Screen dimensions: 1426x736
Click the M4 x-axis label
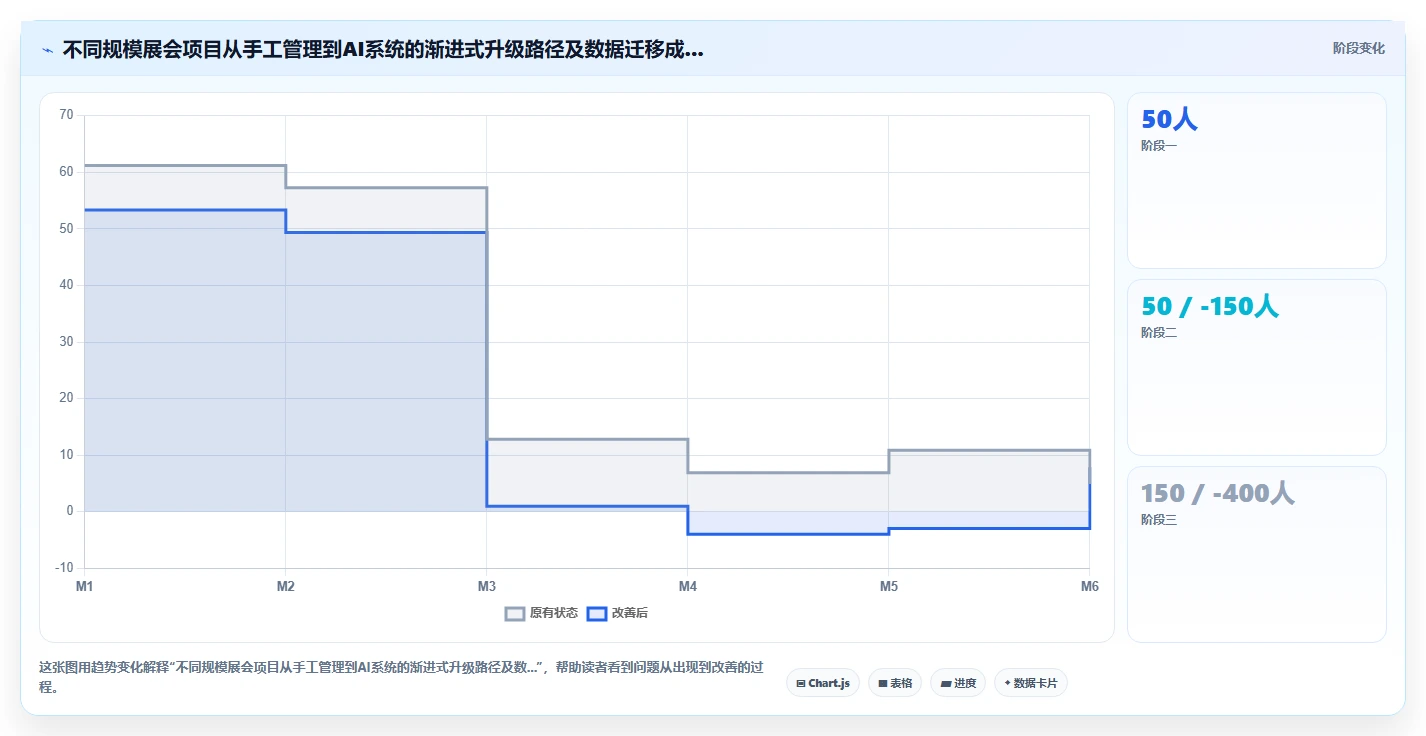click(688, 587)
